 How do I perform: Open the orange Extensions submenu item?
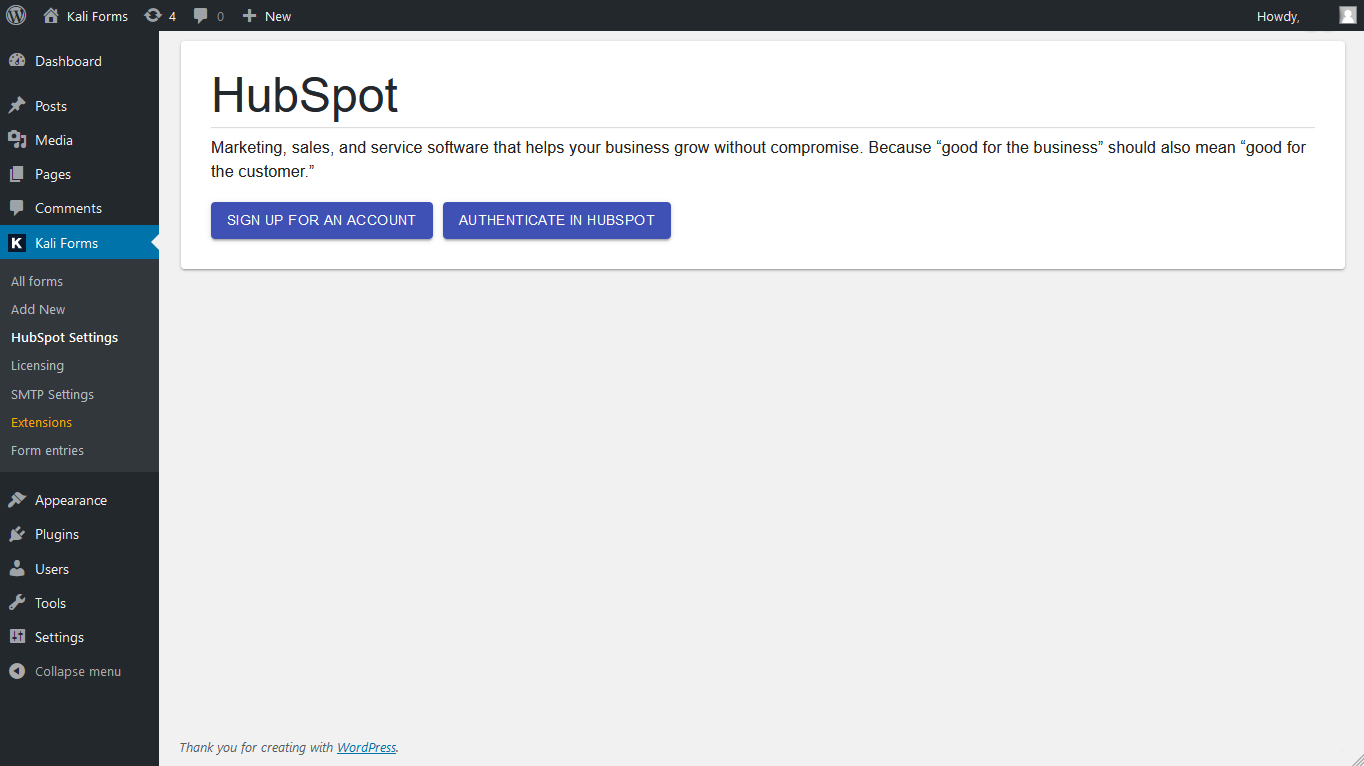coord(41,422)
